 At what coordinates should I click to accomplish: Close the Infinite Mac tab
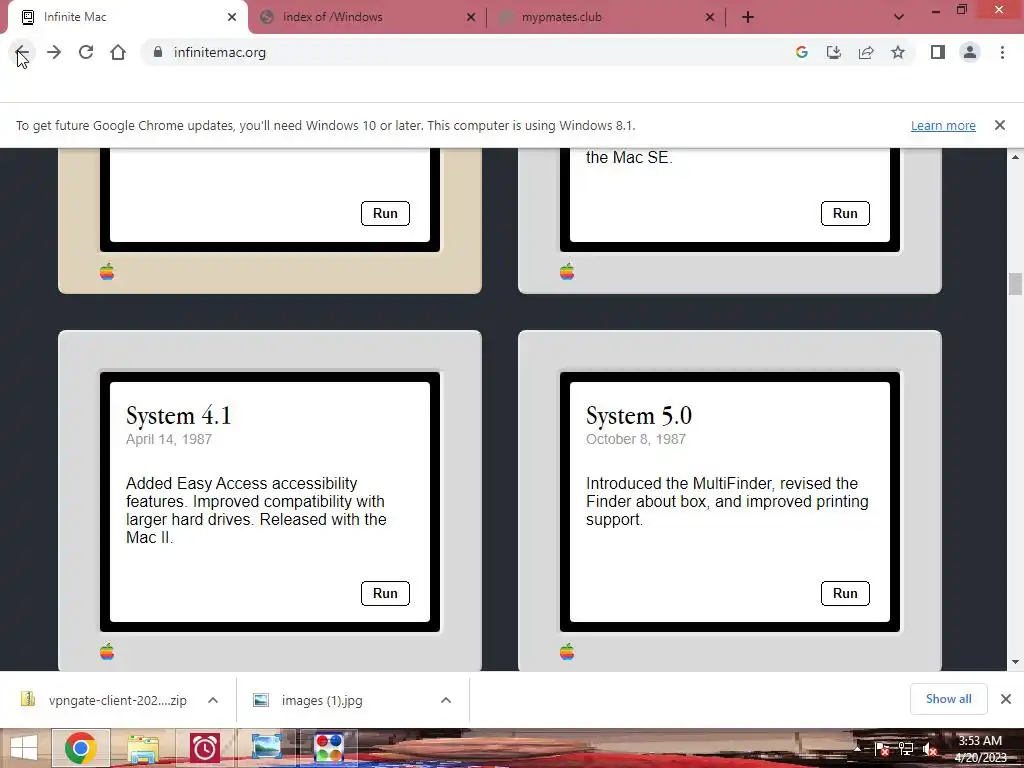click(232, 17)
